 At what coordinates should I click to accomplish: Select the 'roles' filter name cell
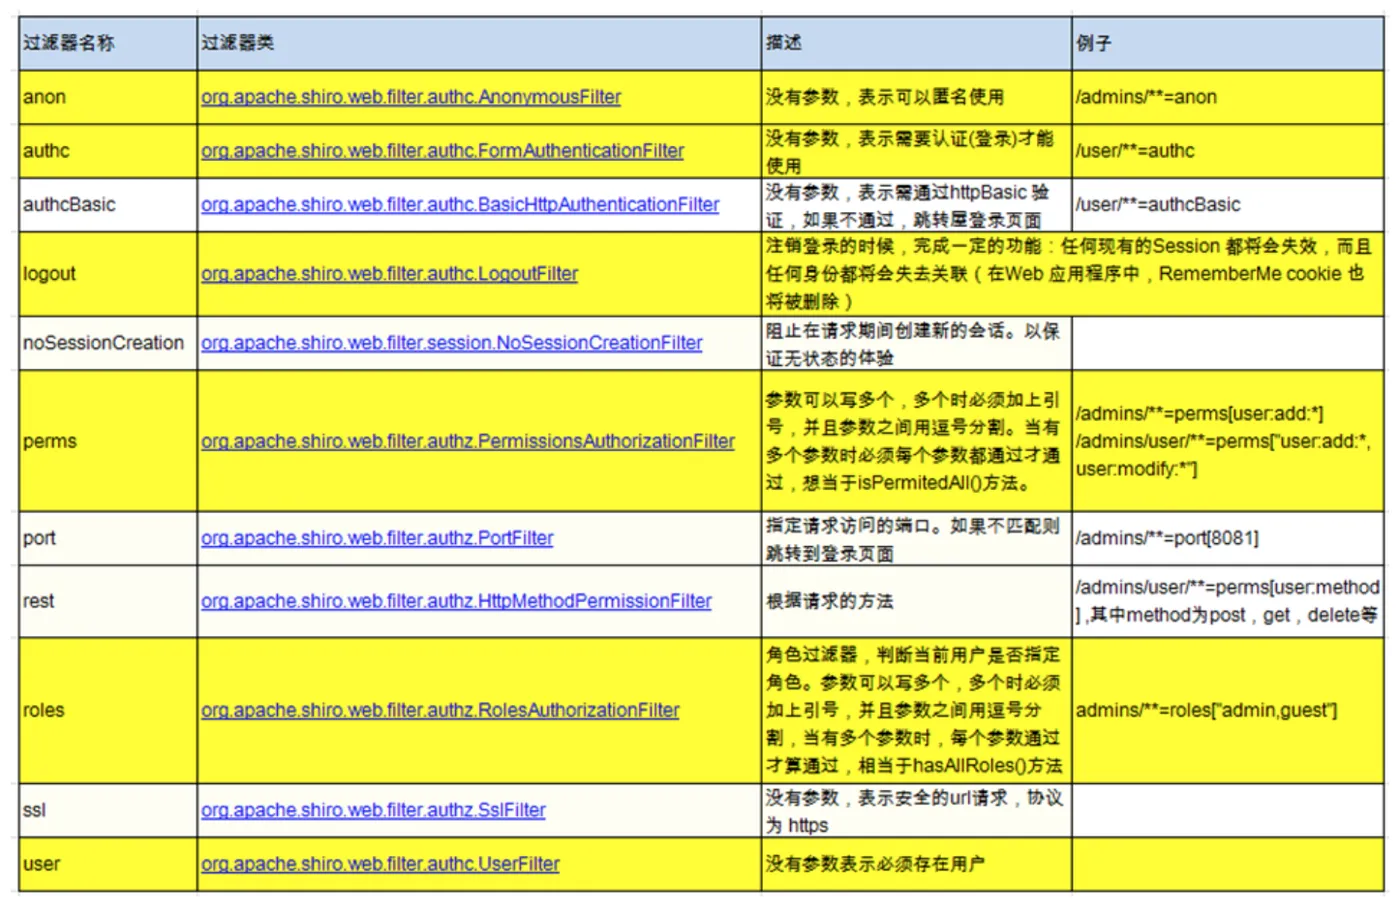[108, 710]
